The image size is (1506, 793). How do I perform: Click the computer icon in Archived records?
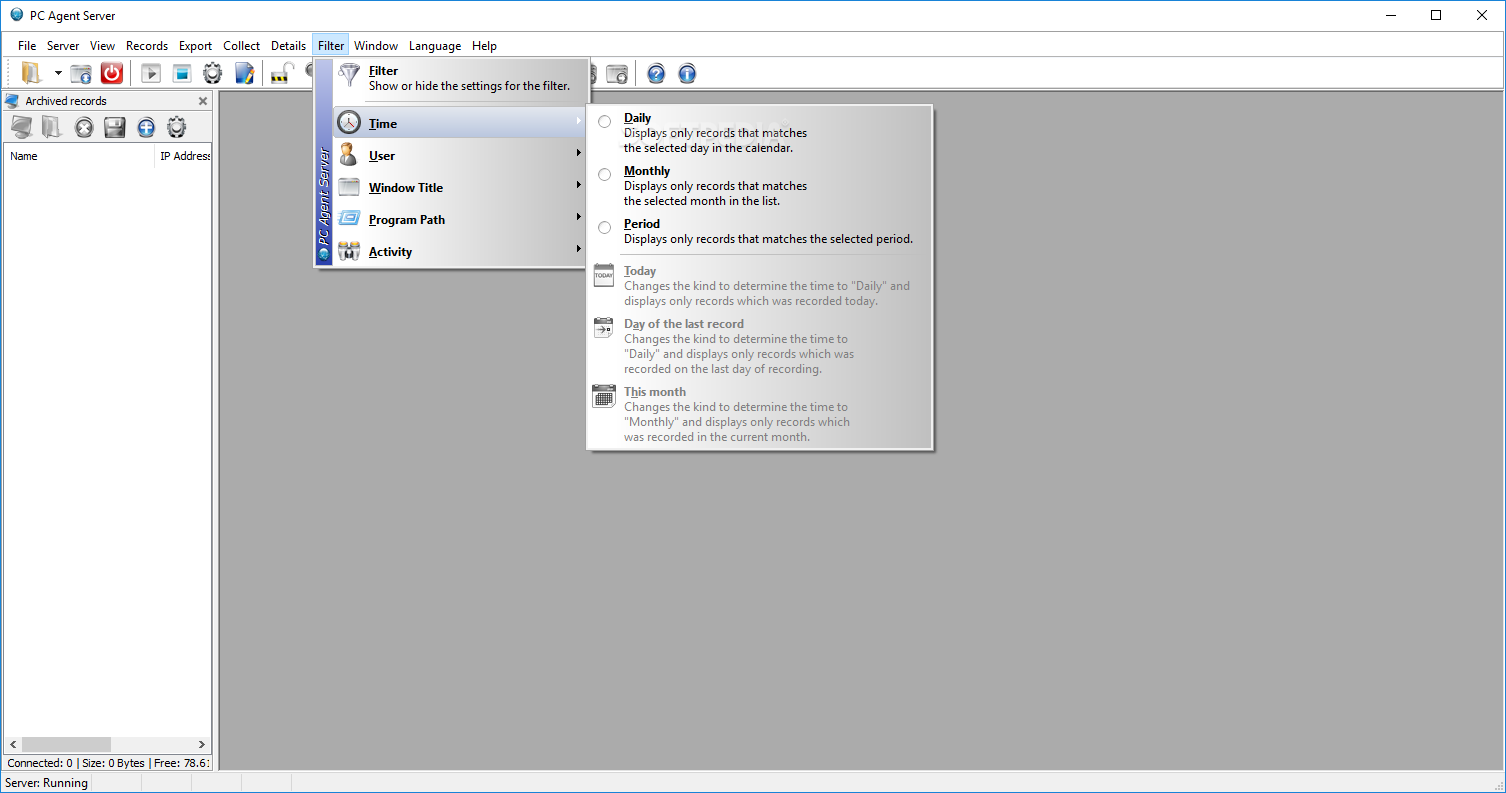22,127
